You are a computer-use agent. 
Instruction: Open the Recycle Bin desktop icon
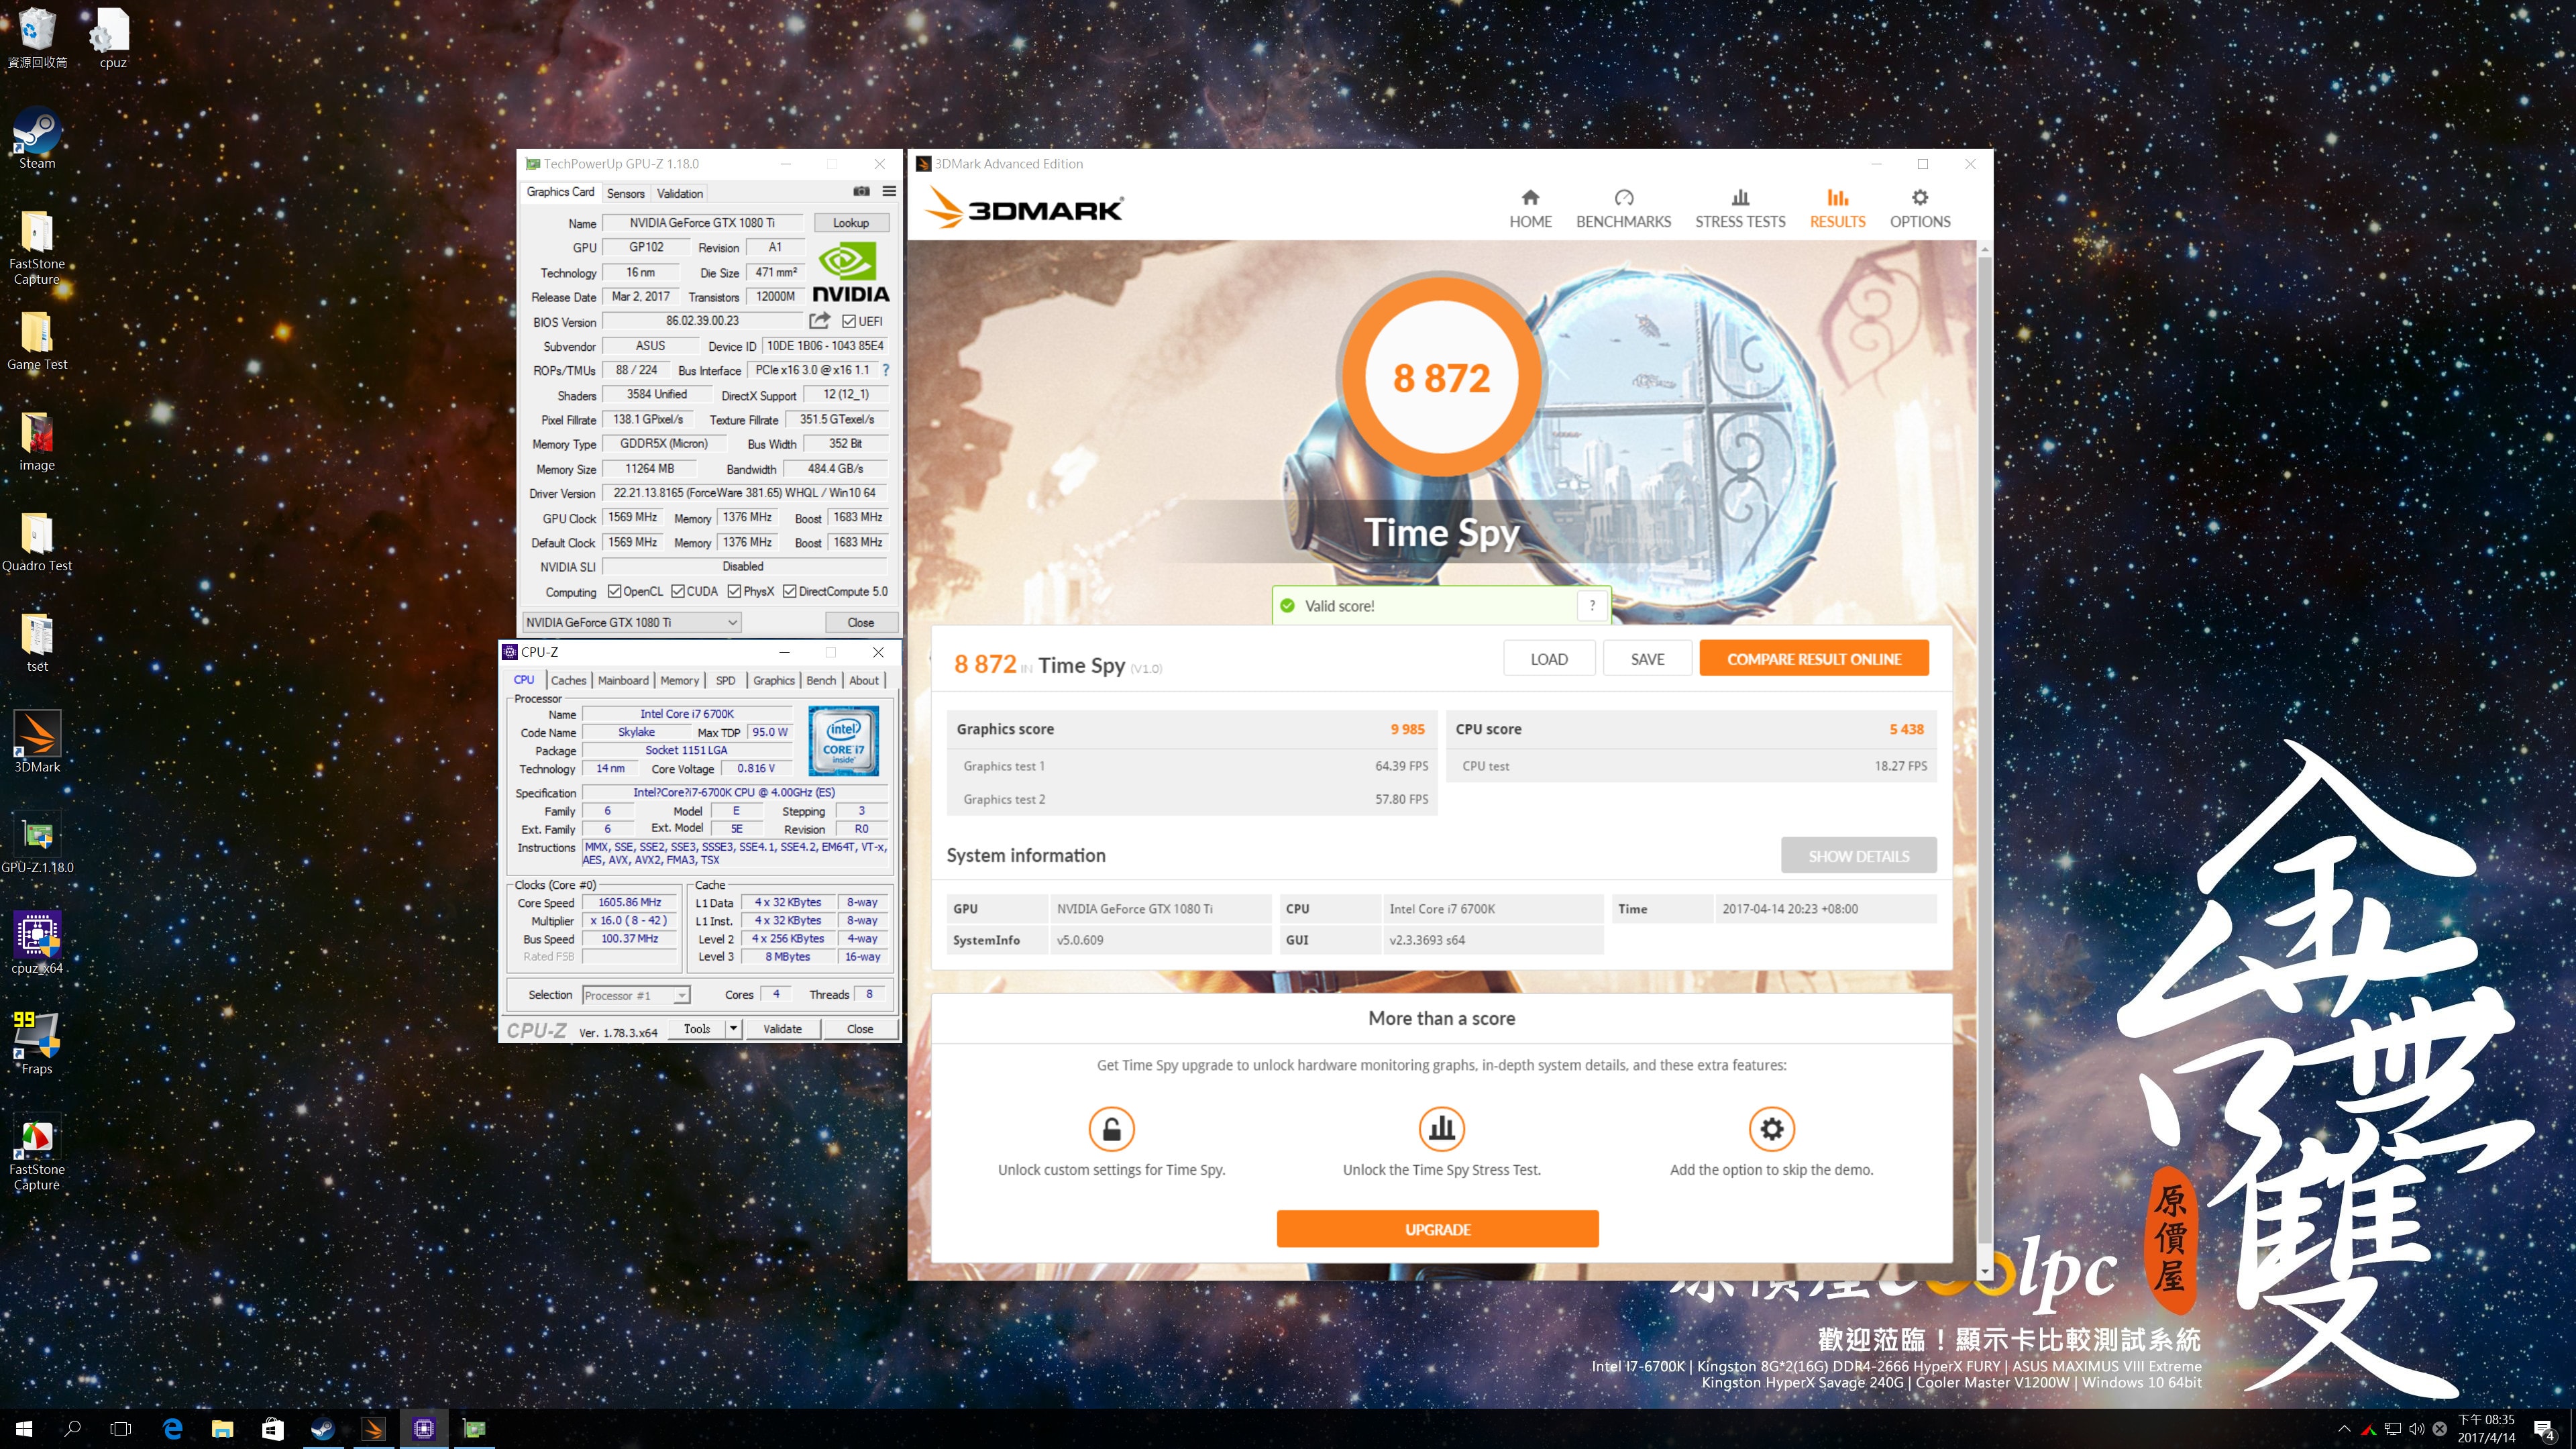(x=37, y=38)
